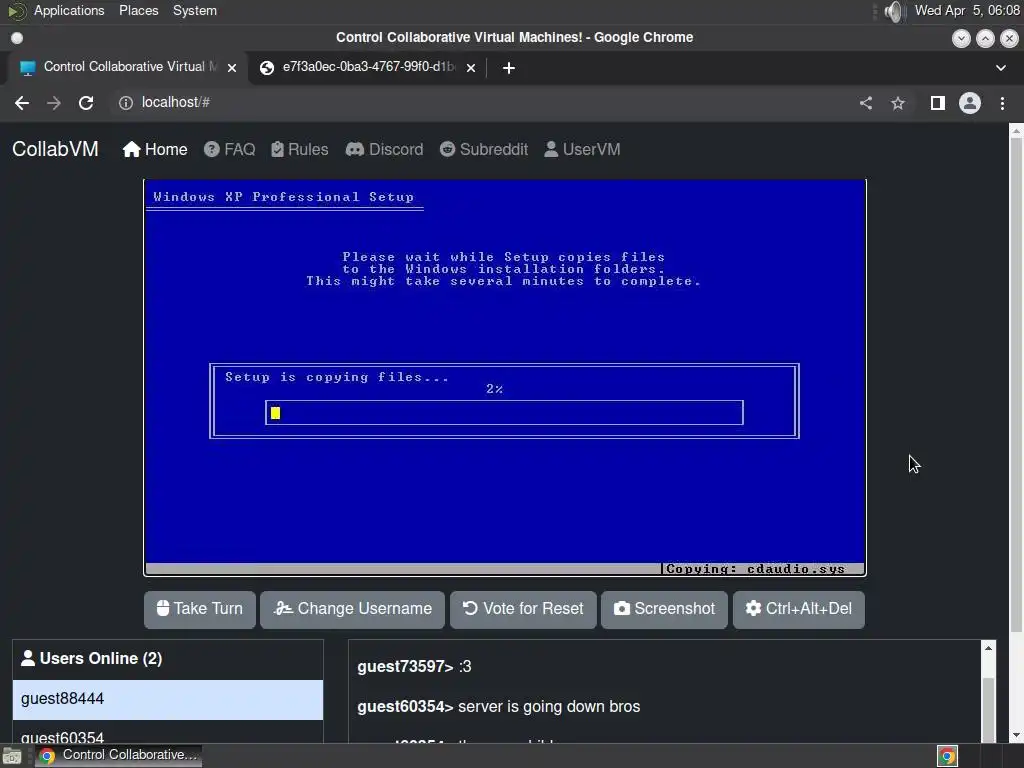Take a Screenshot of the VM
Image resolution: width=1024 pixels, height=768 pixels.
click(664, 609)
